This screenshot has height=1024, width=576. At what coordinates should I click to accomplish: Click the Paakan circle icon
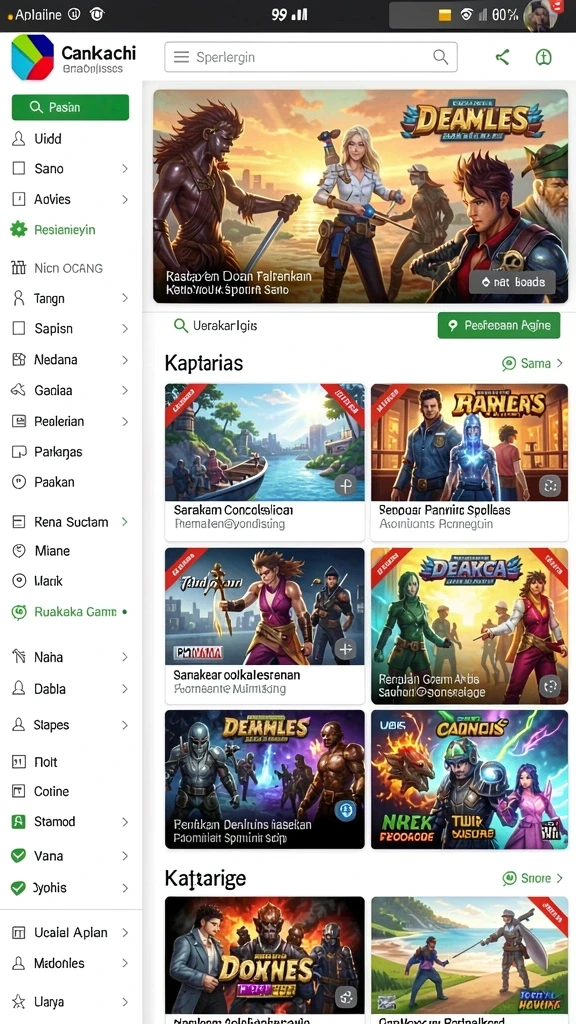coord(19,482)
